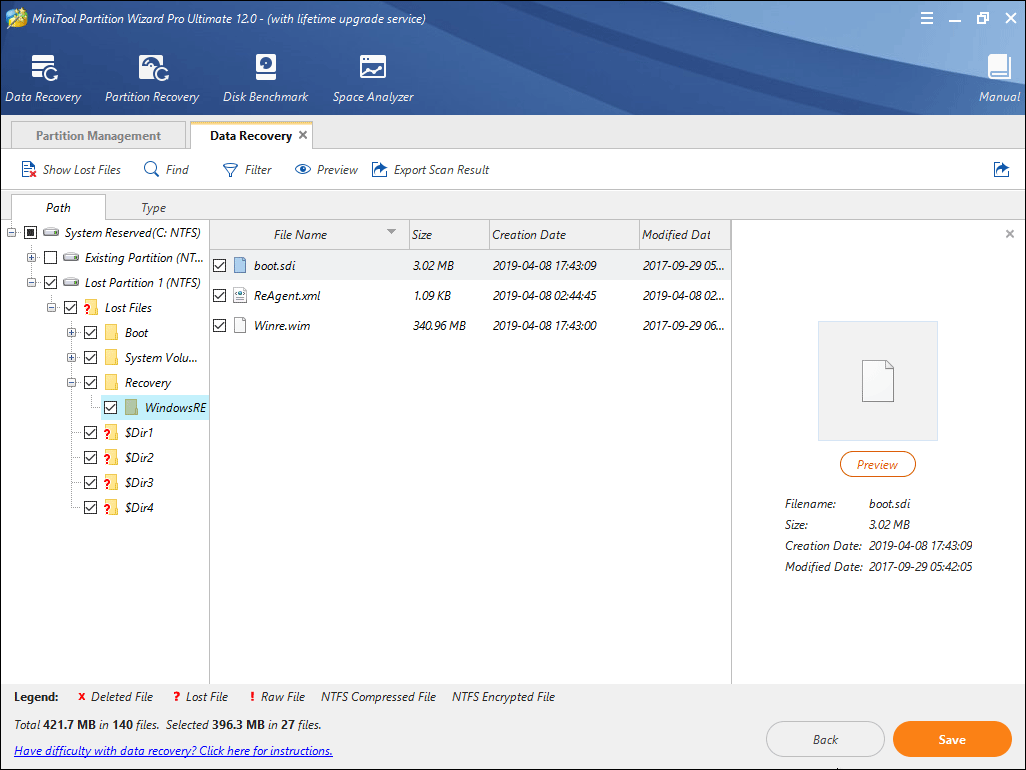Switch to the Type view tab
Screen dimensions: 1026x770
click(153, 208)
